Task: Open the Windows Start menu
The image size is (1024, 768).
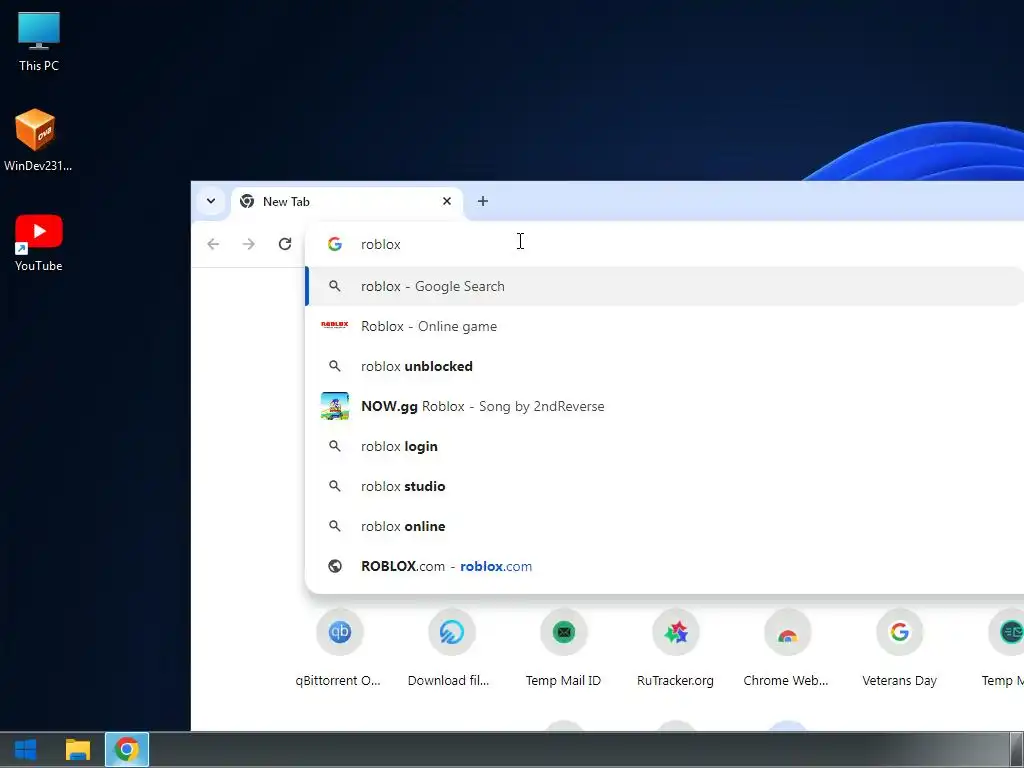Action: [25, 750]
